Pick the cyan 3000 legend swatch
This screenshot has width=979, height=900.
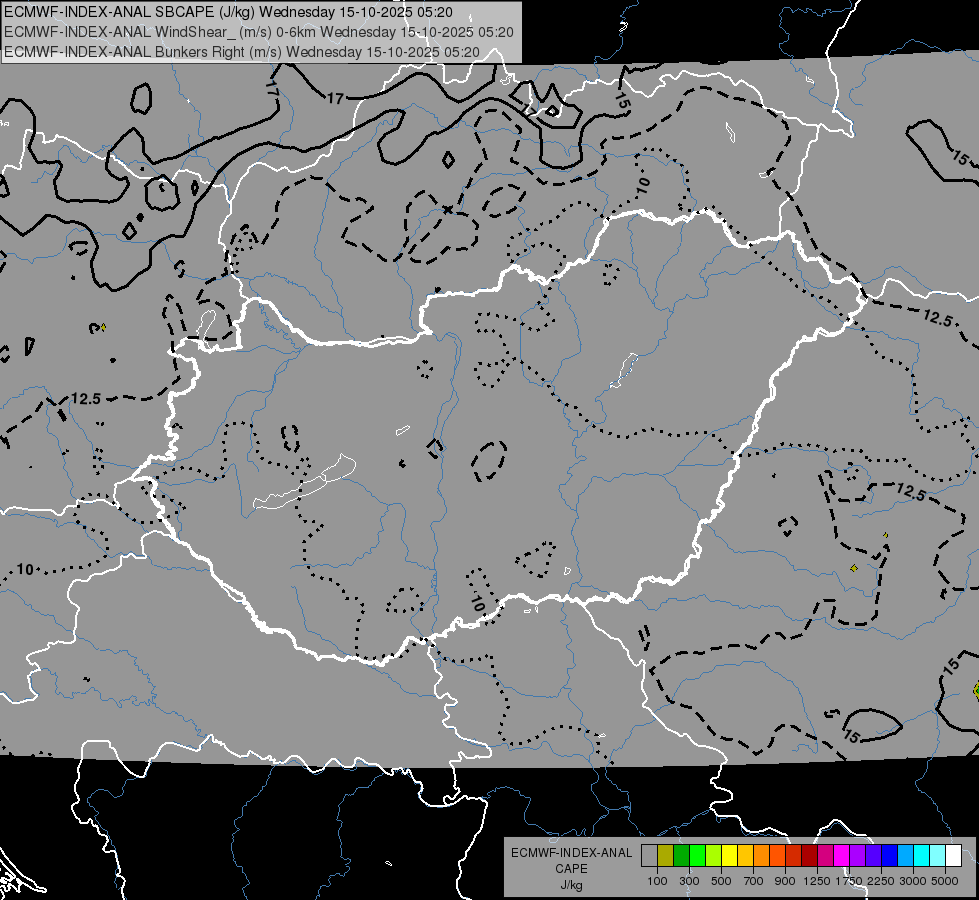click(922, 856)
